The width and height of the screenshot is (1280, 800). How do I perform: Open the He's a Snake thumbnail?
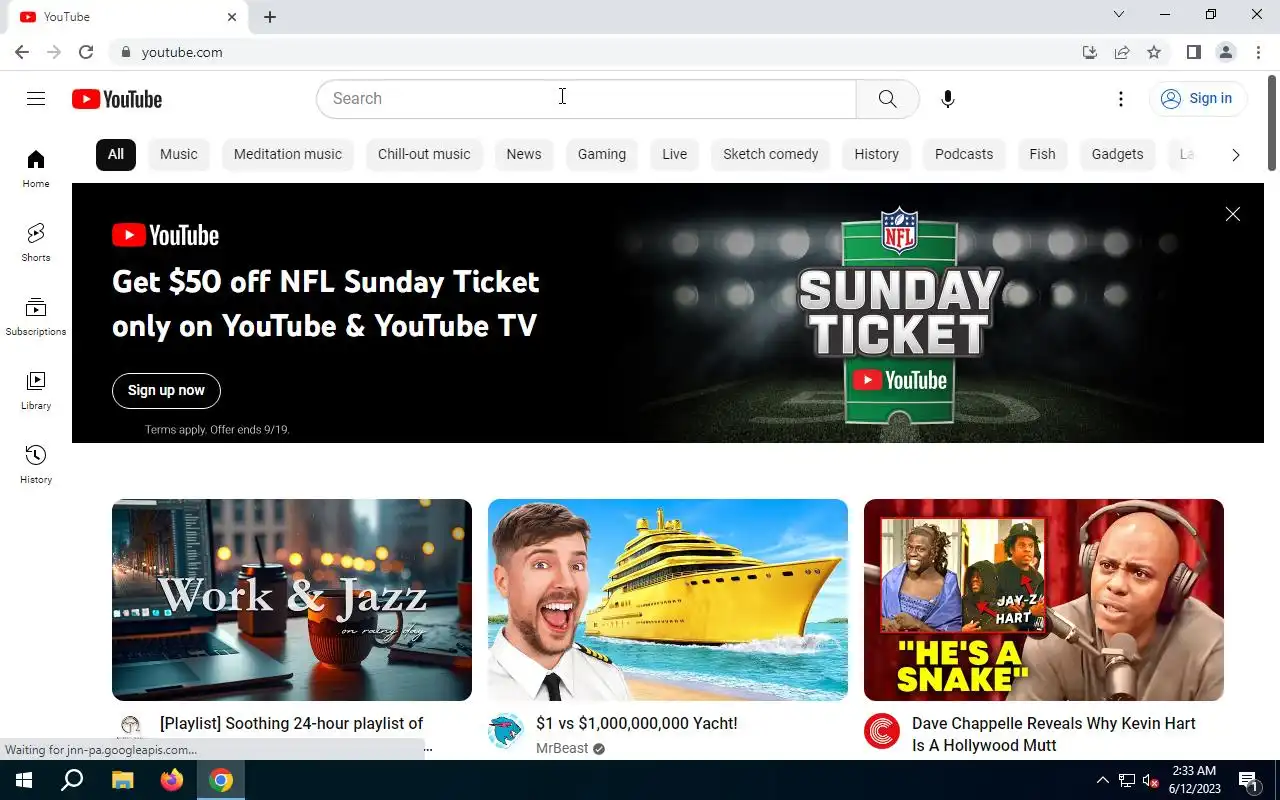tap(1044, 600)
